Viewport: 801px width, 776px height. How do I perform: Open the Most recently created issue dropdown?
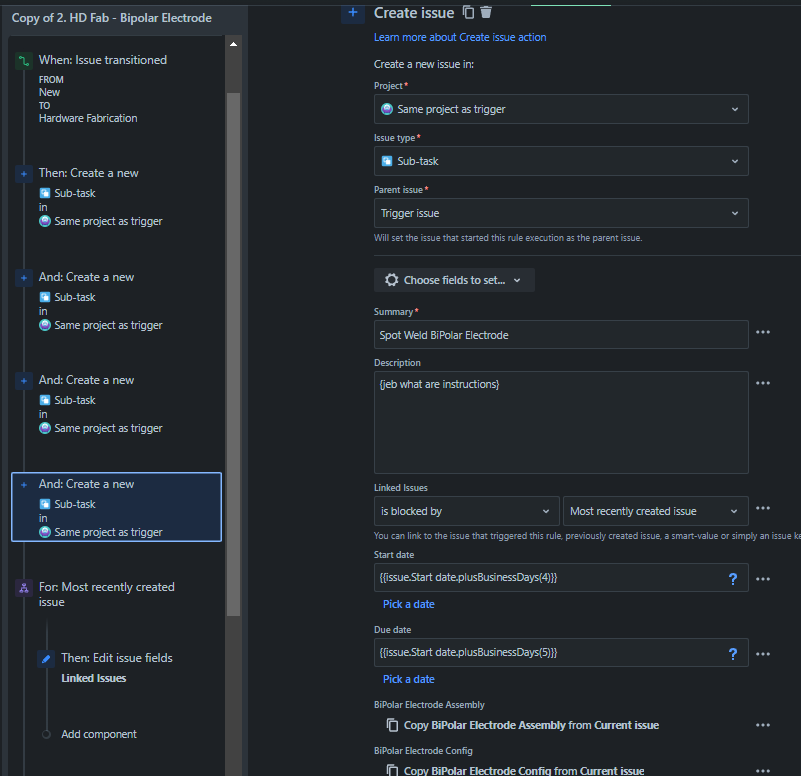point(655,511)
